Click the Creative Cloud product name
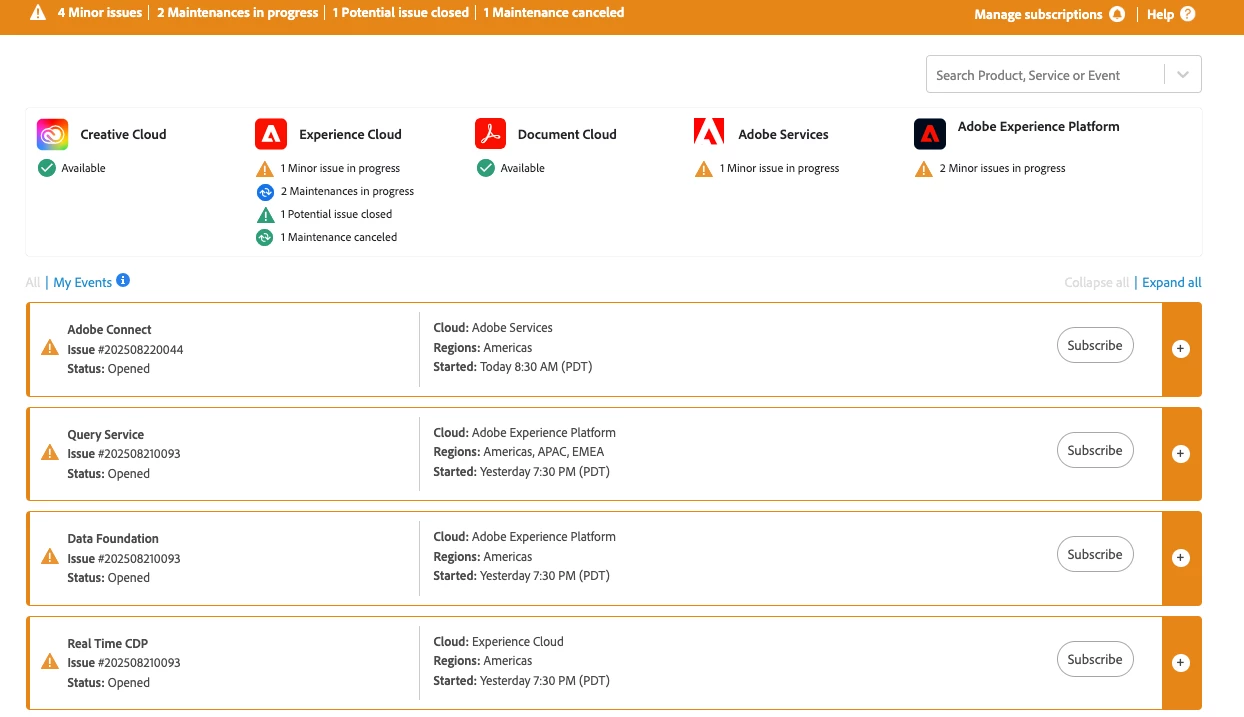Image resolution: width=1244 pixels, height=717 pixels. (123, 134)
